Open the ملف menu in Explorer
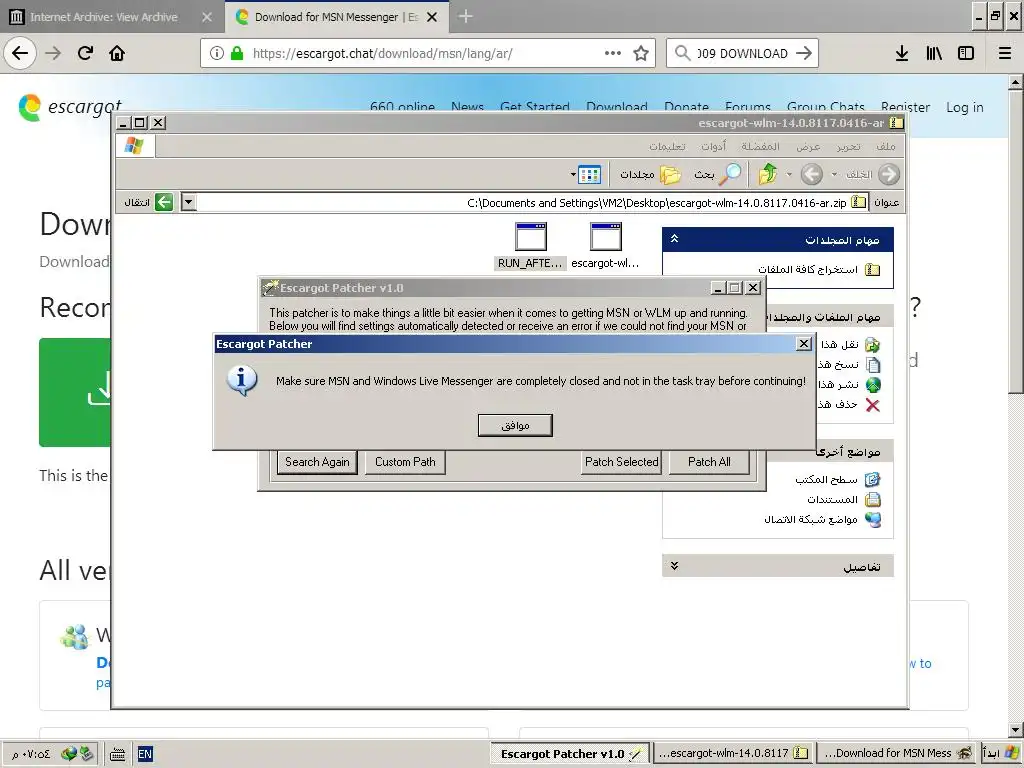This screenshot has height=768, width=1024. (x=886, y=146)
